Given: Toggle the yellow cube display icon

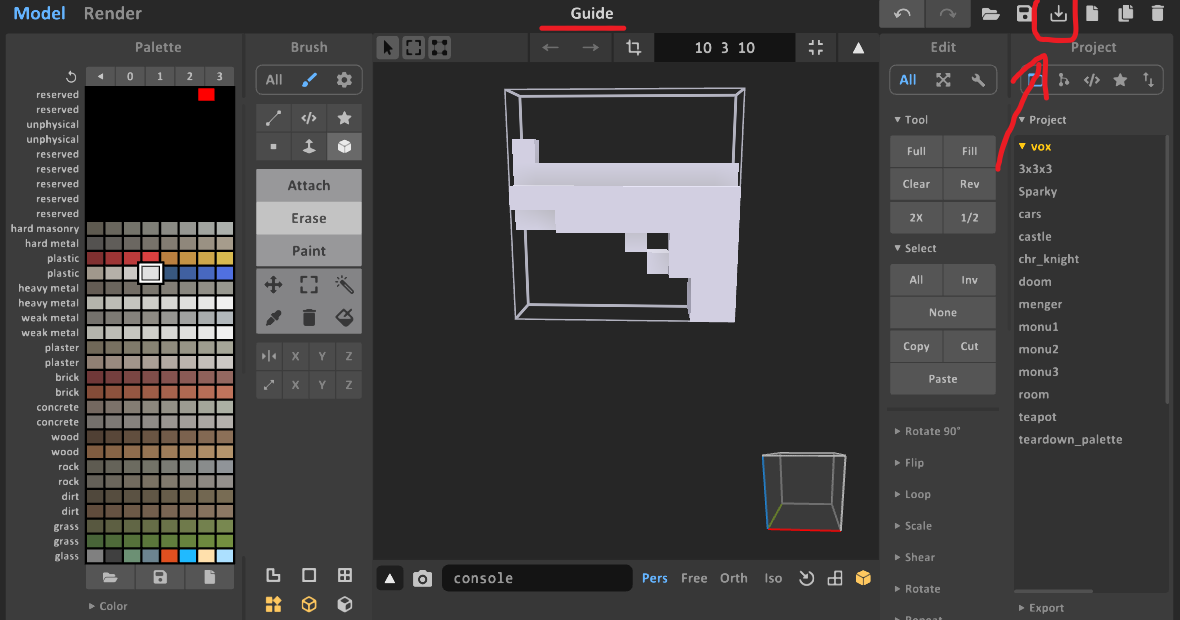Looking at the screenshot, I should tap(863, 578).
